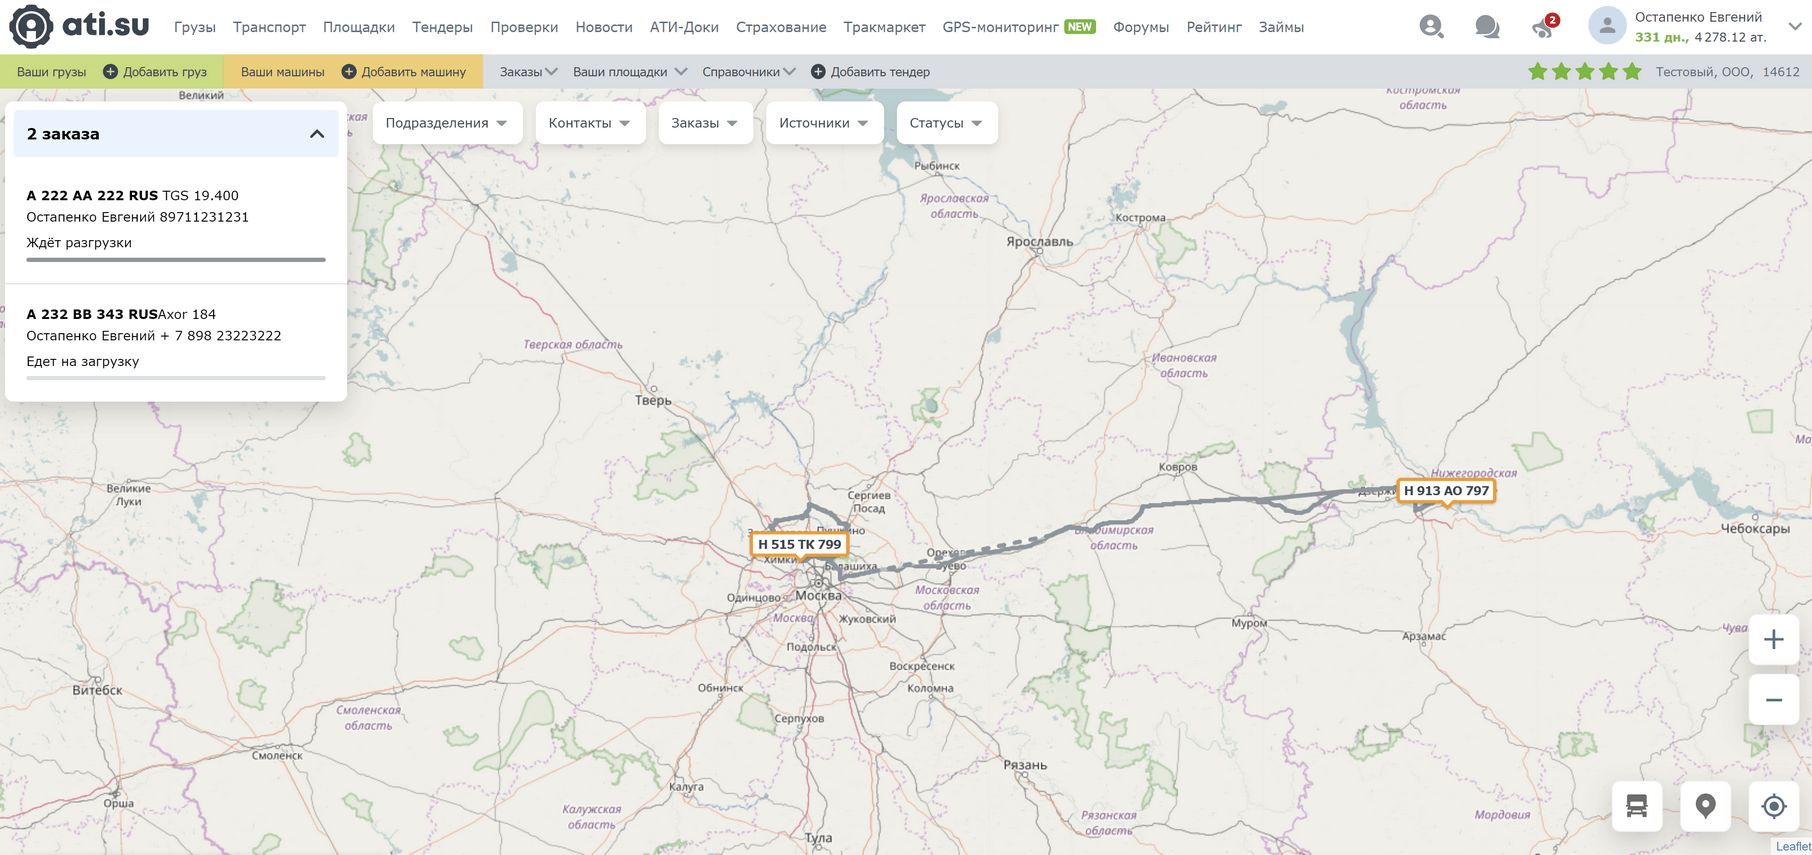
Task: Zoom in the map with plus
Action: [1773, 639]
